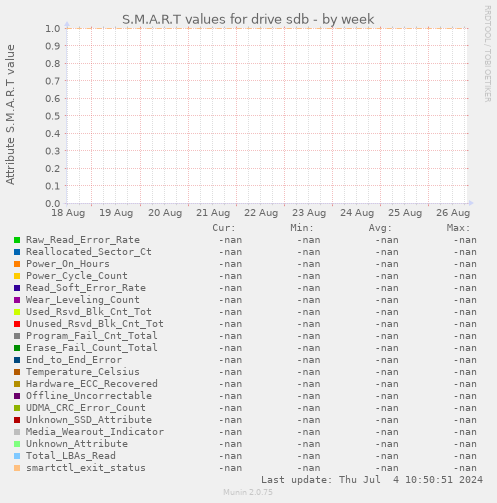Click the Avg: column header
497x503 pixels.
[380, 228]
